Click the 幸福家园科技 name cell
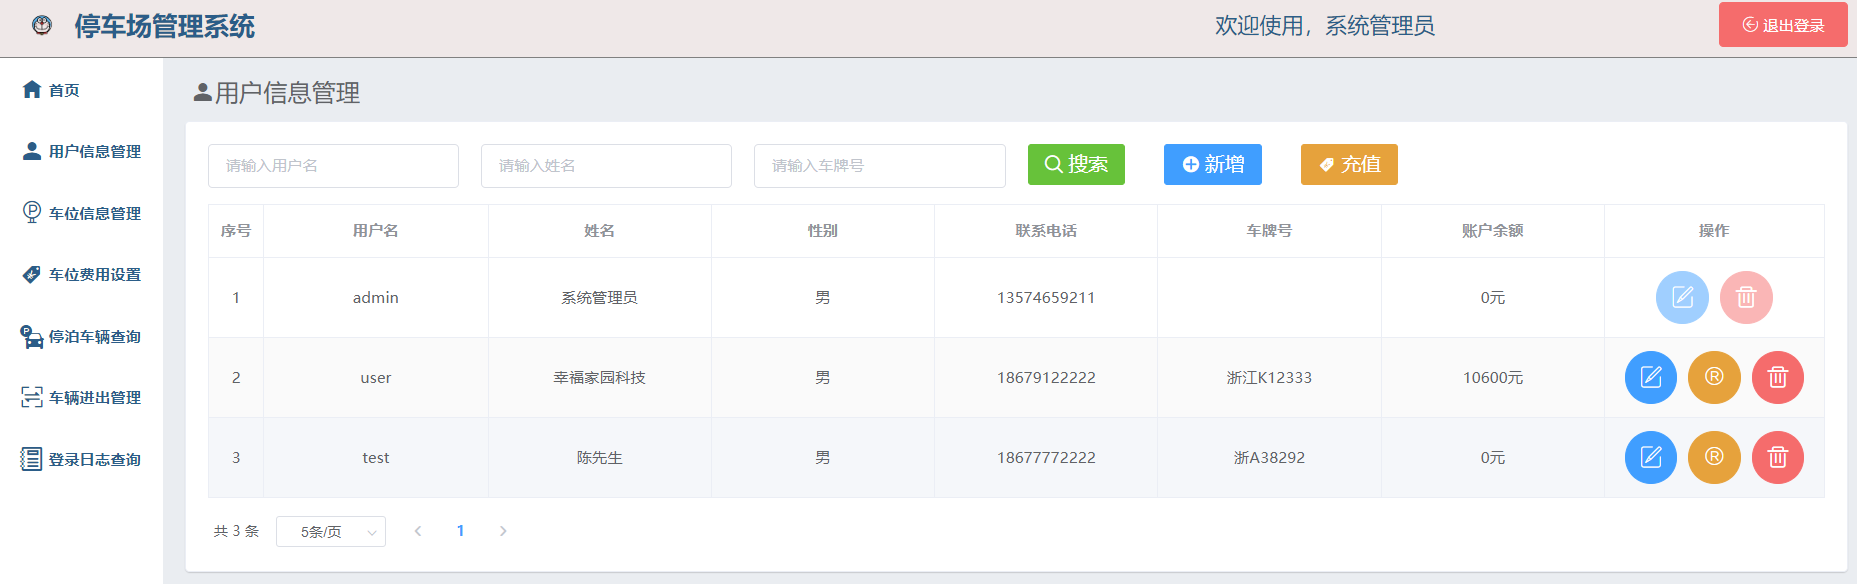Viewport: 1857px width, 584px height. point(599,378)
